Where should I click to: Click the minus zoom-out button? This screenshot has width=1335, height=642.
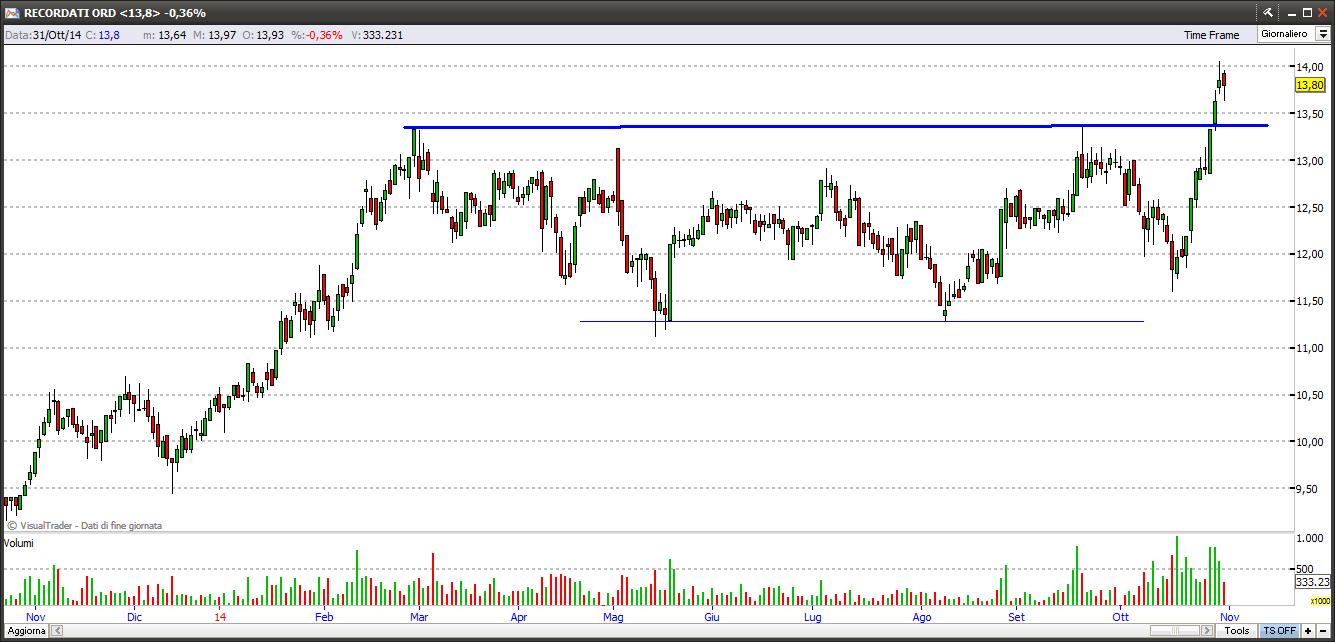[x=1324, y=631]
